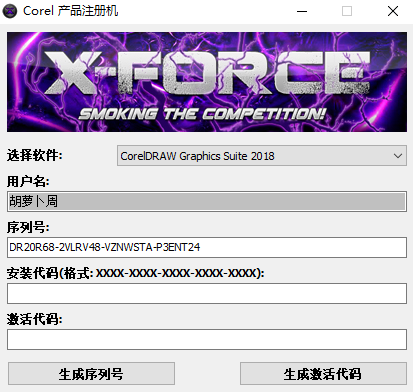413x392 pixels.
Task: Click the 用户名 label text
Action: pyautogui.click(x=28, y=181)
